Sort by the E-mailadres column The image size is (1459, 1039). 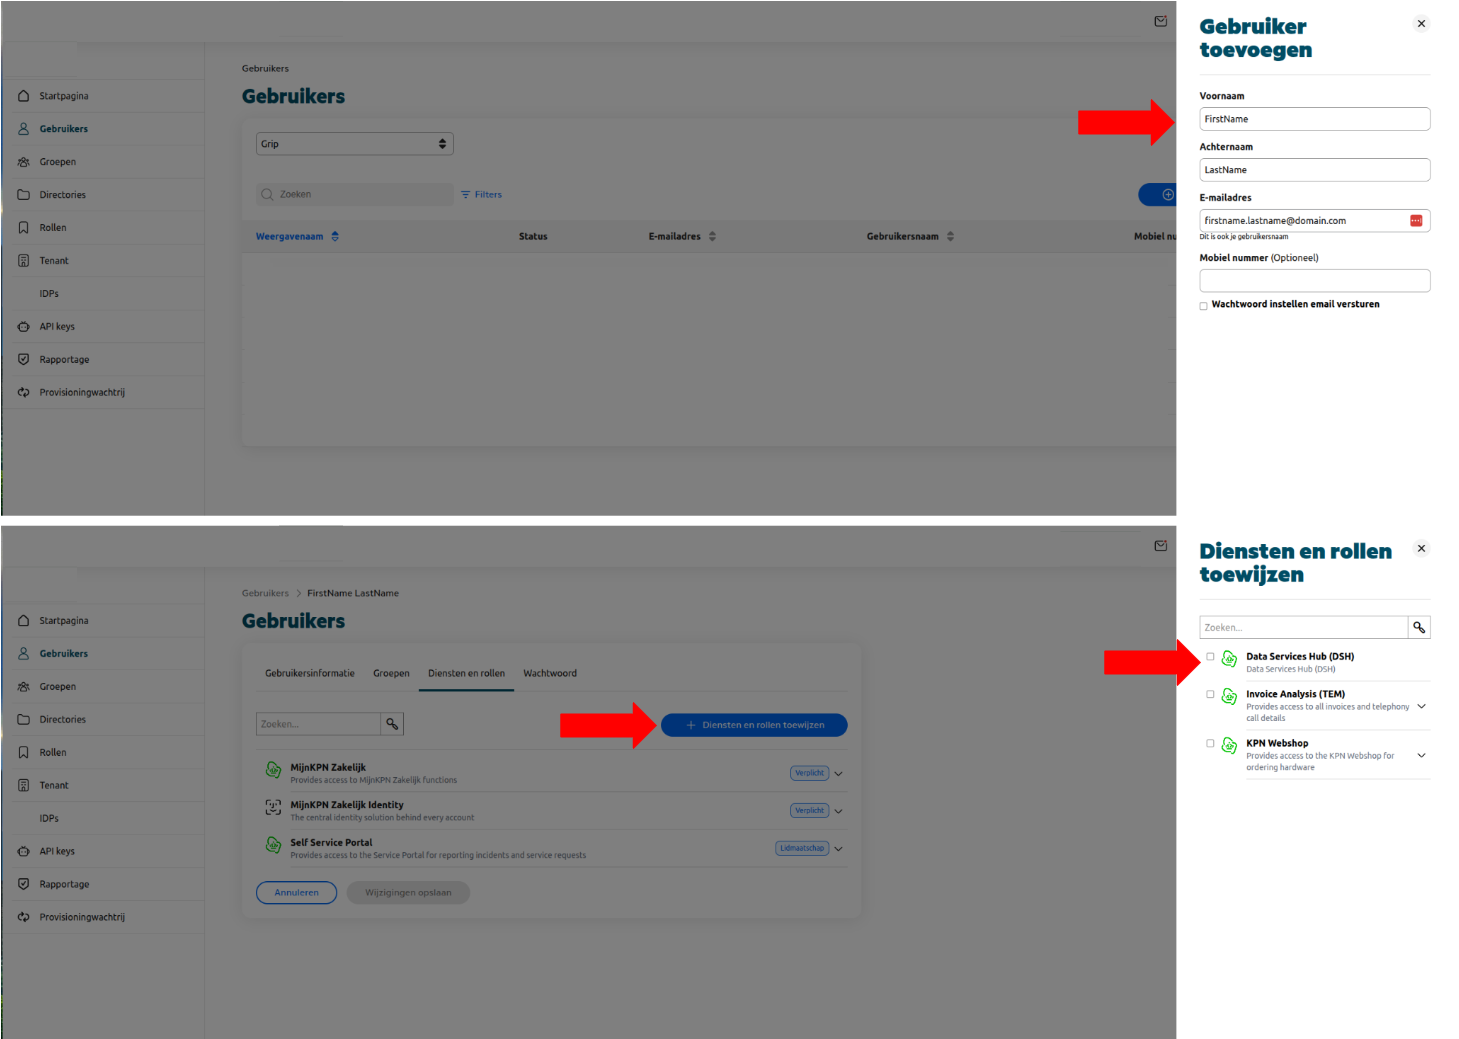click(682, 237)
